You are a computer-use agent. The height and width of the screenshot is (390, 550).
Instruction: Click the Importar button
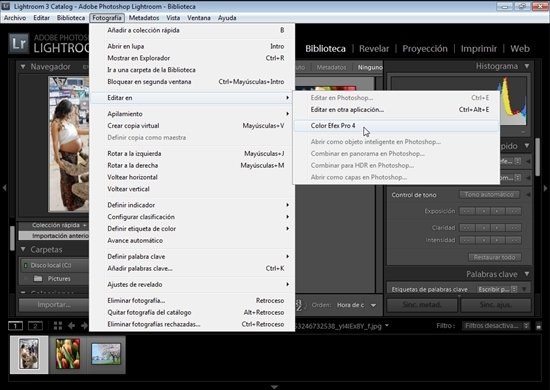[54, 305]
